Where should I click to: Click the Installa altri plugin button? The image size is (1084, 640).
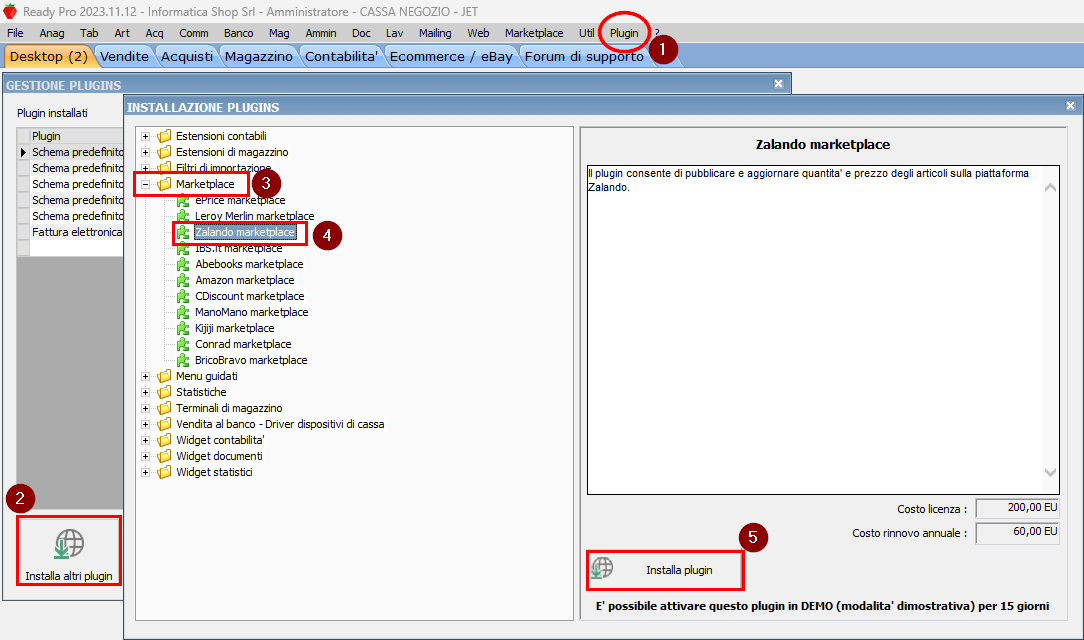pyautogui.click(x=69, y=551)
